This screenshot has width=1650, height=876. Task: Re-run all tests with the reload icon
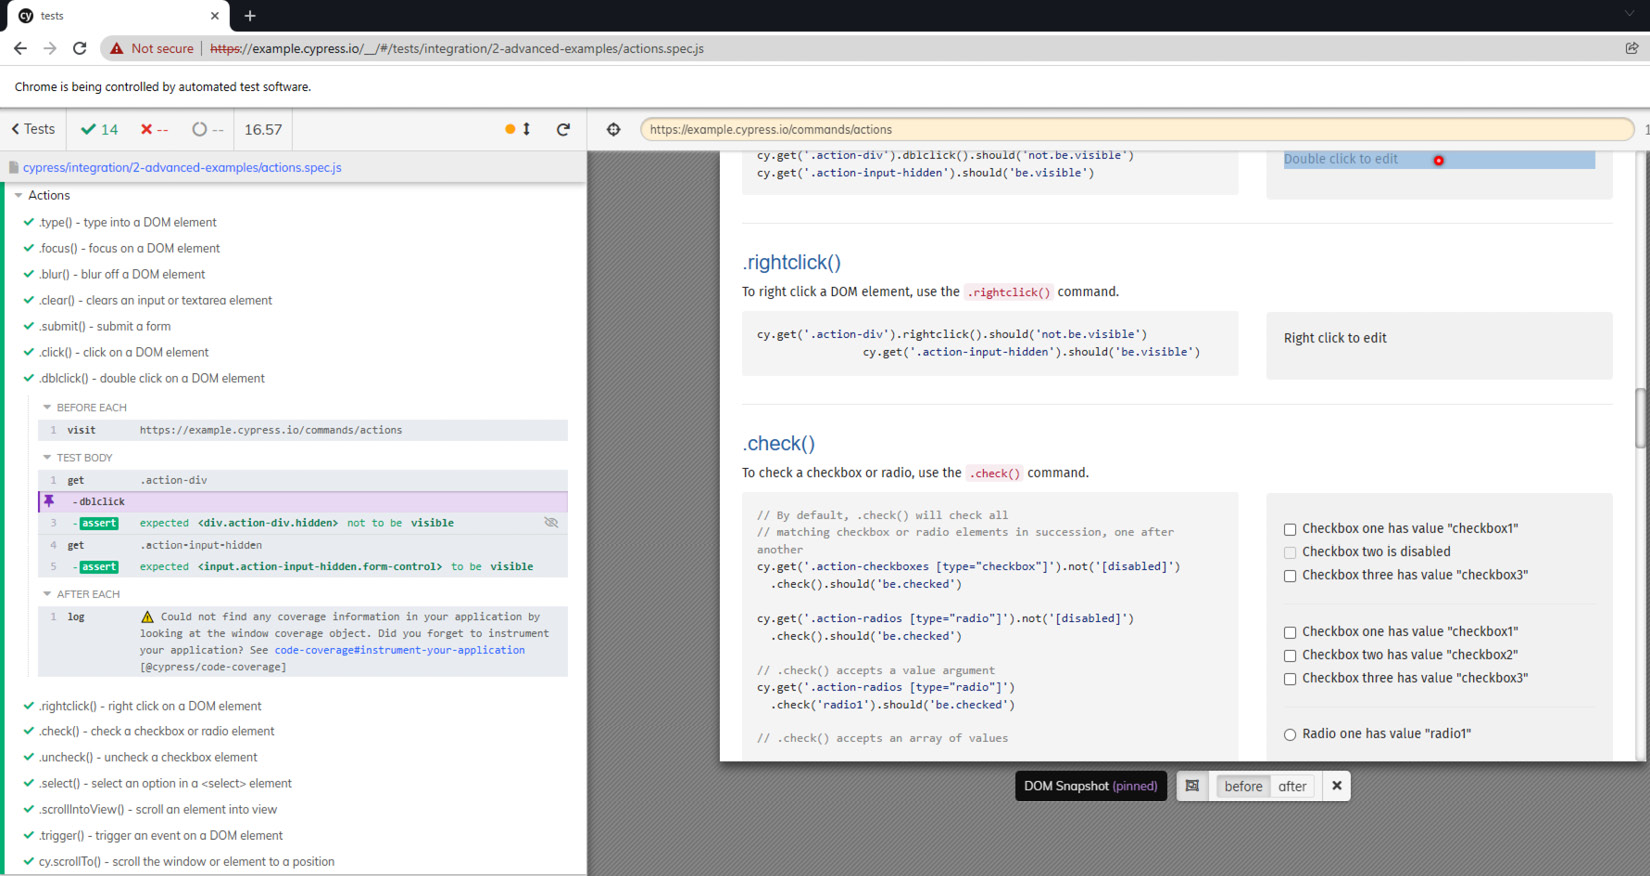[563, 129]
